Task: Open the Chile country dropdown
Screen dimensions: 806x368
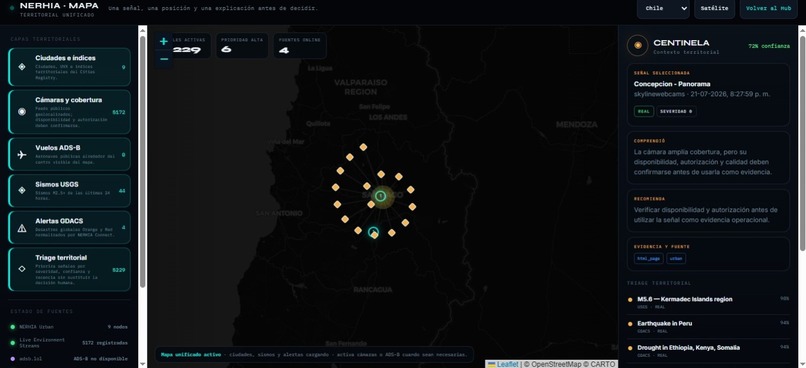Action: pos(663,8)
